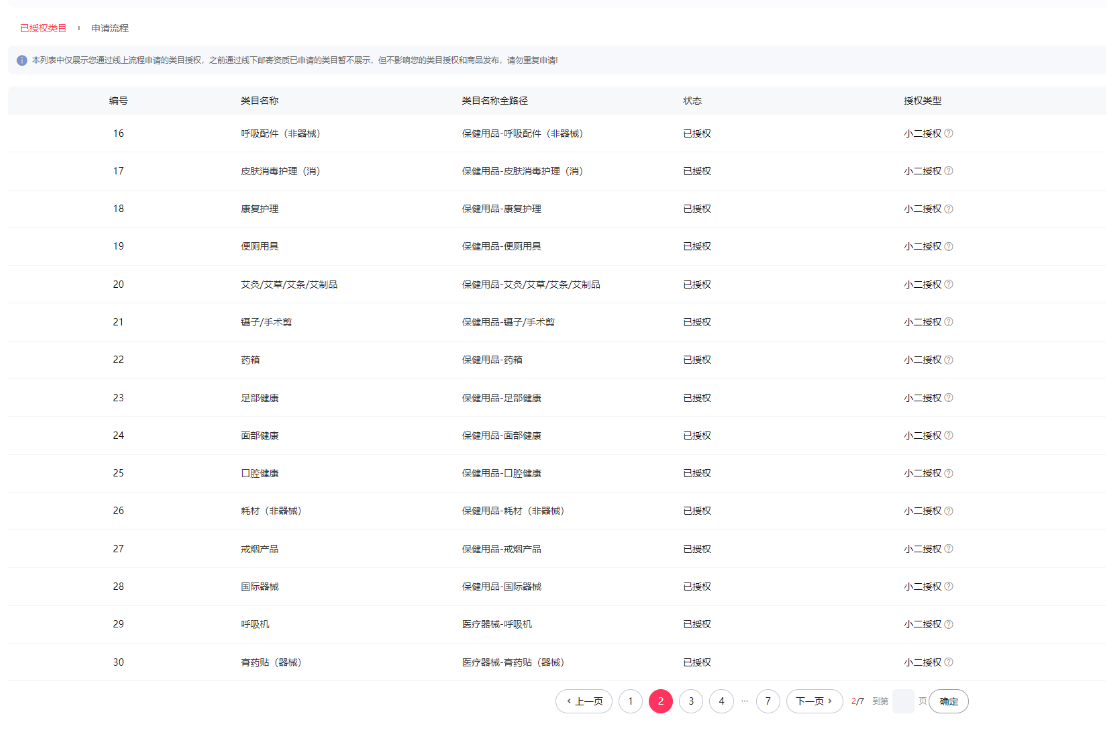Click help icon beside 小二授权 in row 28
The width and height of the screenshot is (1106, 729).
coord(949,586)
